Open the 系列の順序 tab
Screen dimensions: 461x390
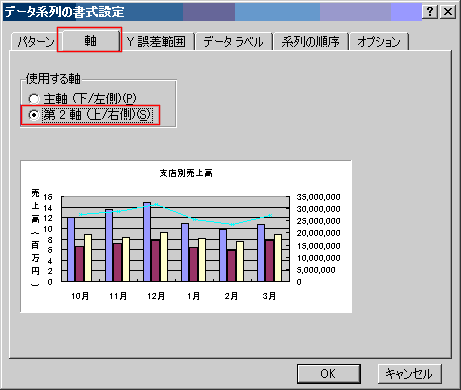[x=311, y=42]
